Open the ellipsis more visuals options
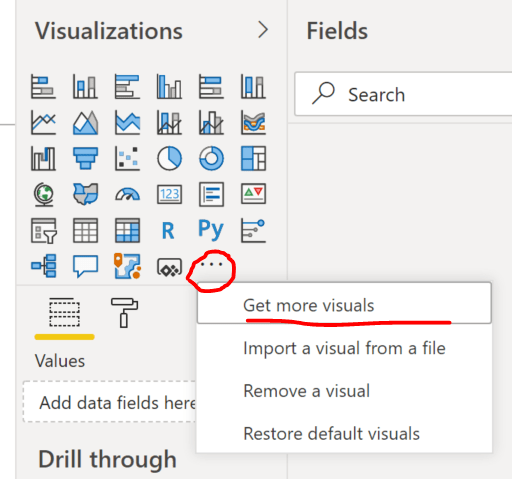 point(211,265)
